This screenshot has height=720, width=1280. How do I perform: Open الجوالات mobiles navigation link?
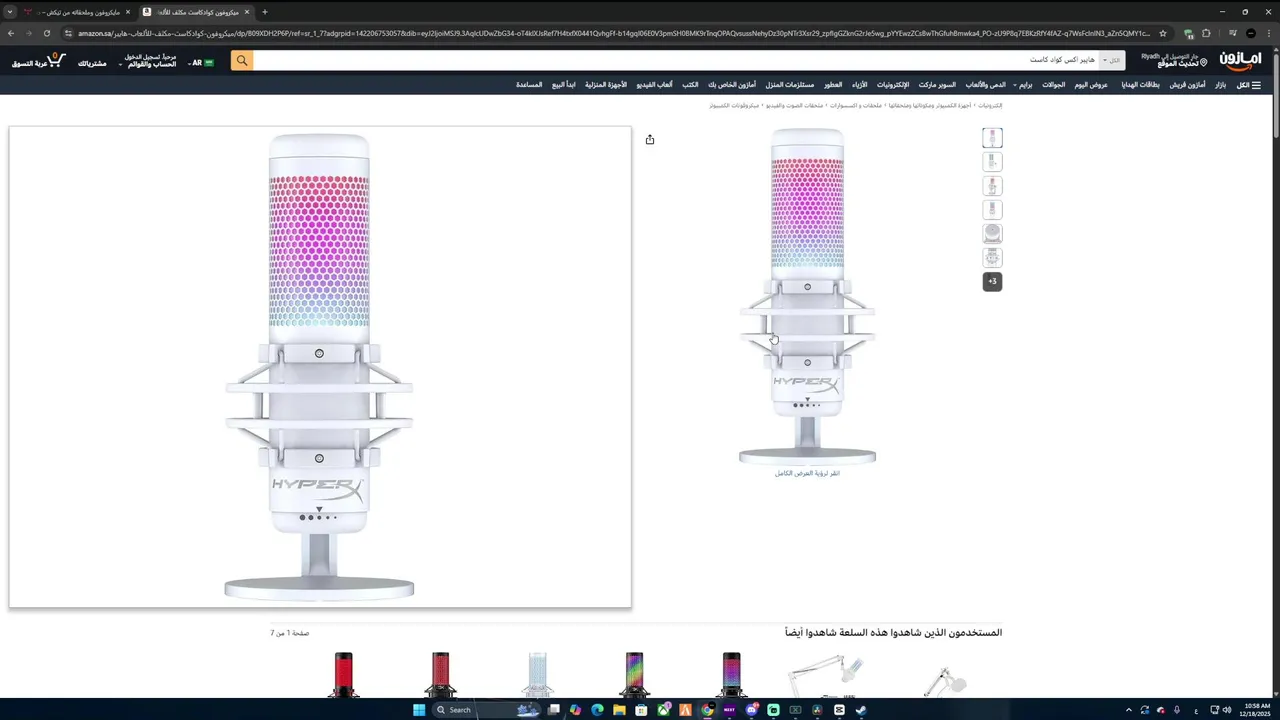point(1053,85)
